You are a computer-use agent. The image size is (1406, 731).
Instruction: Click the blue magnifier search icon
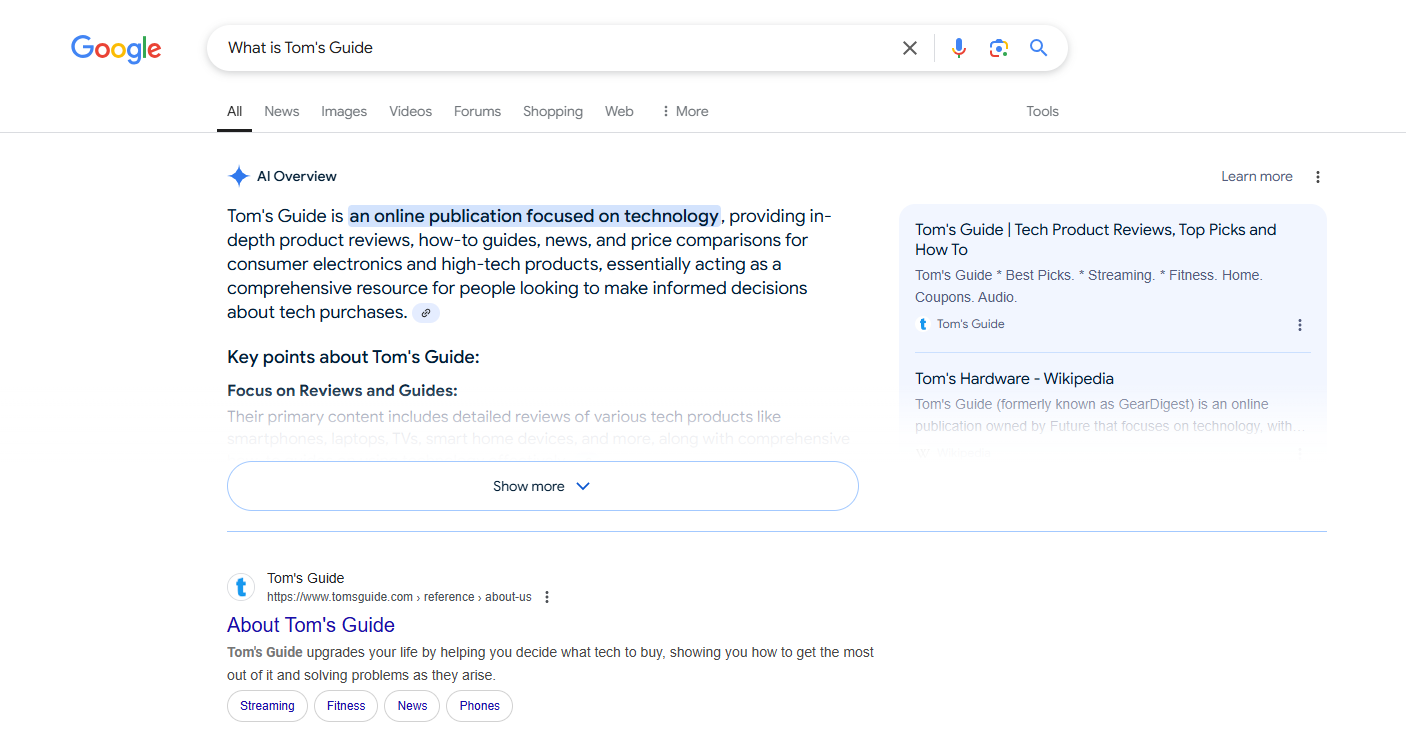[1038, 48]
